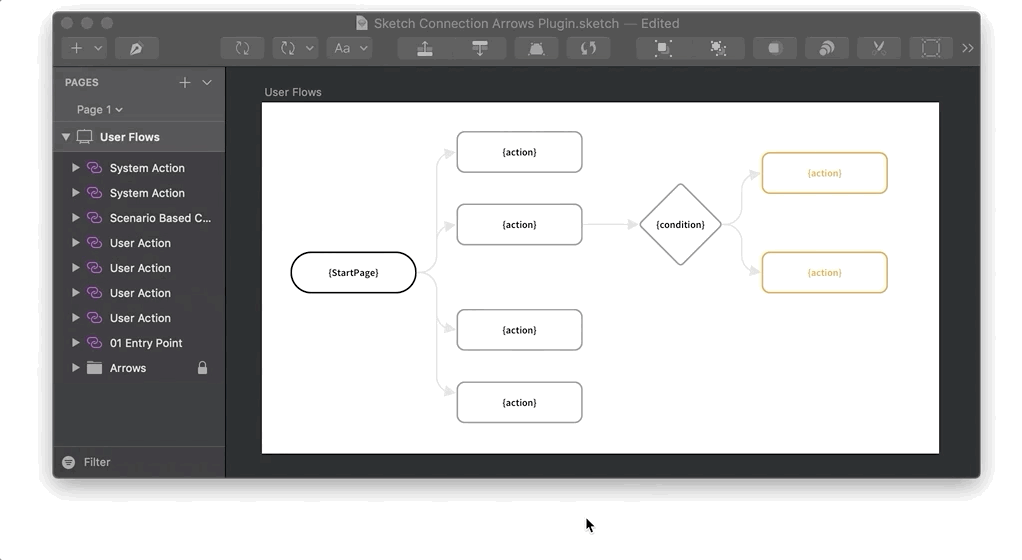Click the symbol icon of 01 Entry Point
1022x560 pixels.
point(95,343)
